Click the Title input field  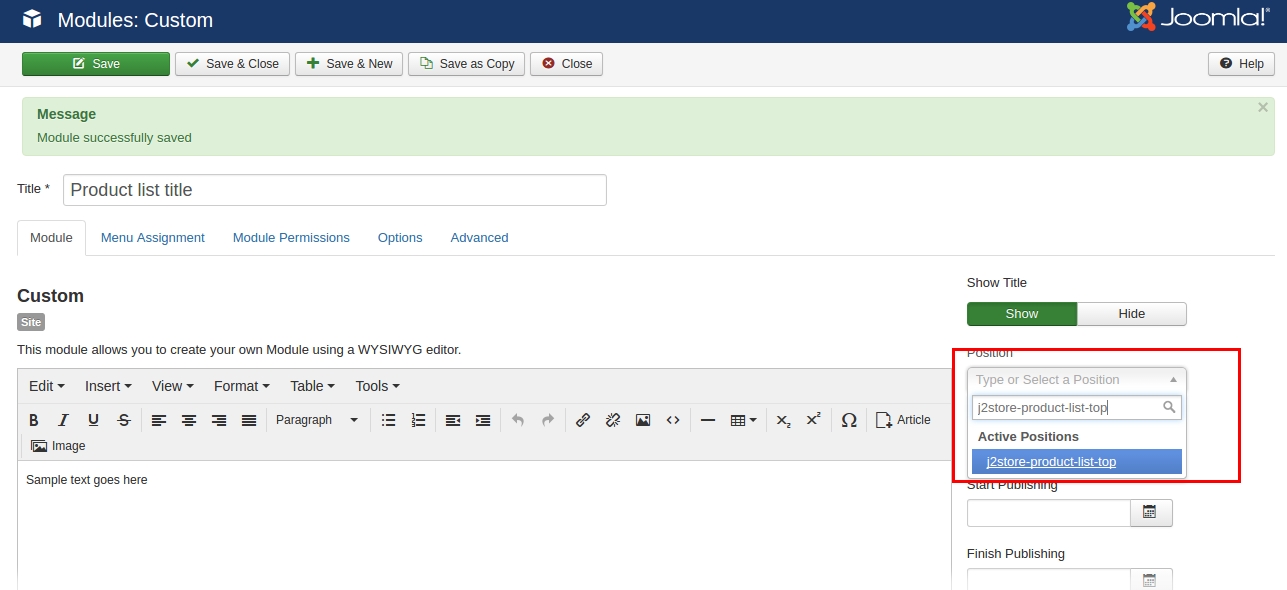coord(334,190)
